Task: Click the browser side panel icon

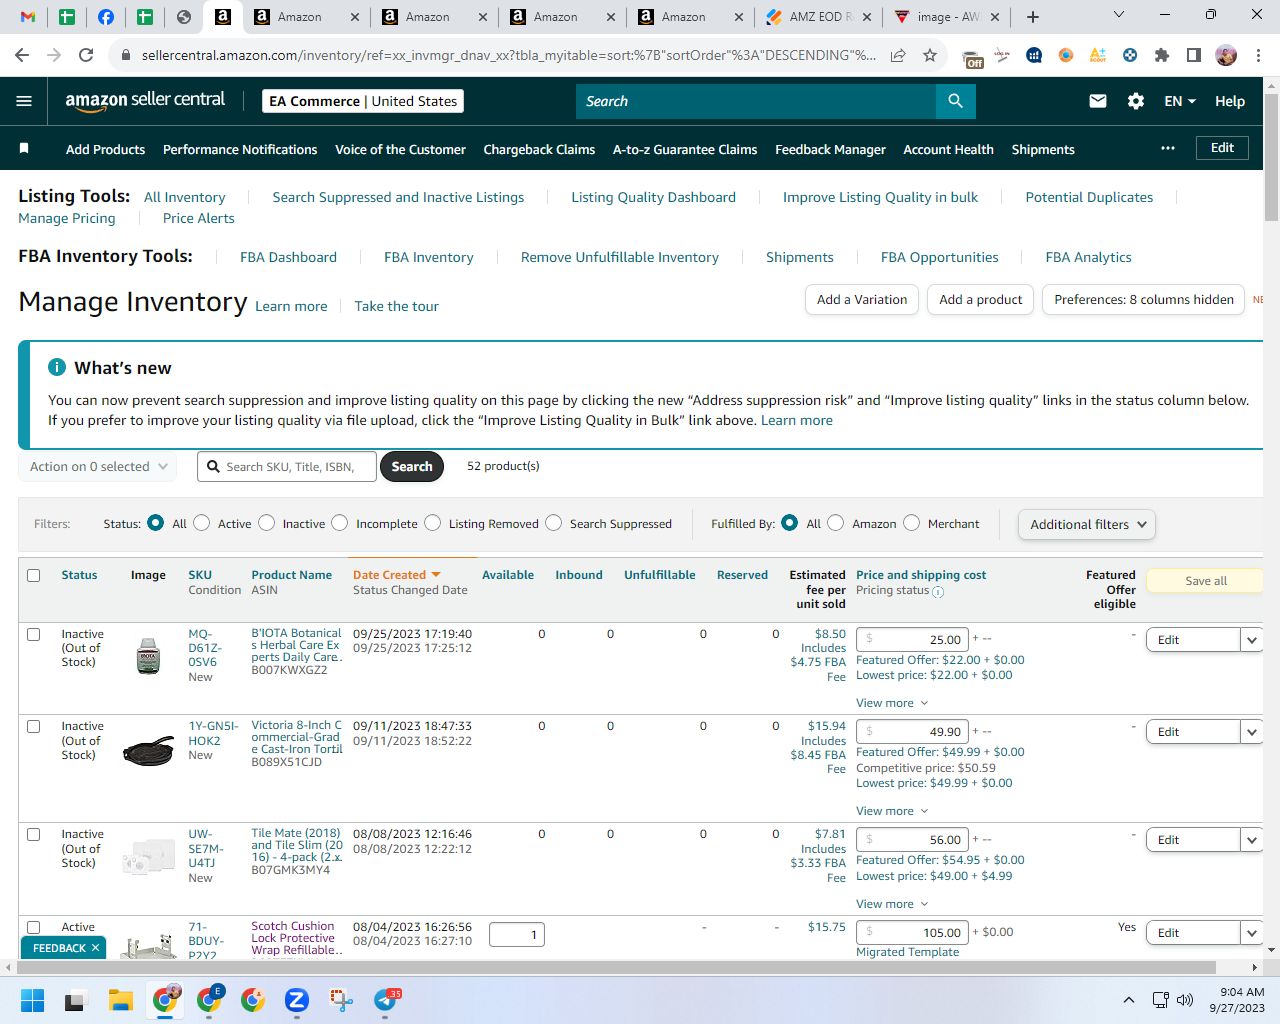Action: pyautogui.click(x=1194, y=55)
